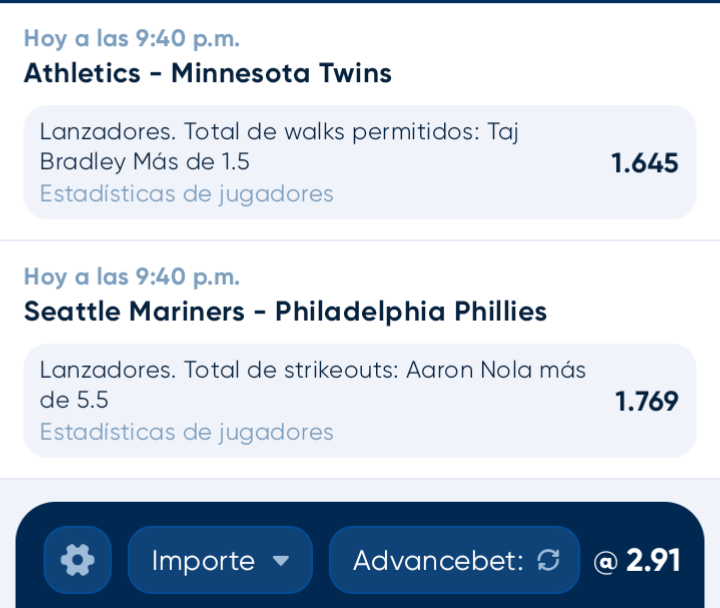Viewport: 720px width, 608px height.
Task: Click the Advancebet button
Action: [454, 560]
